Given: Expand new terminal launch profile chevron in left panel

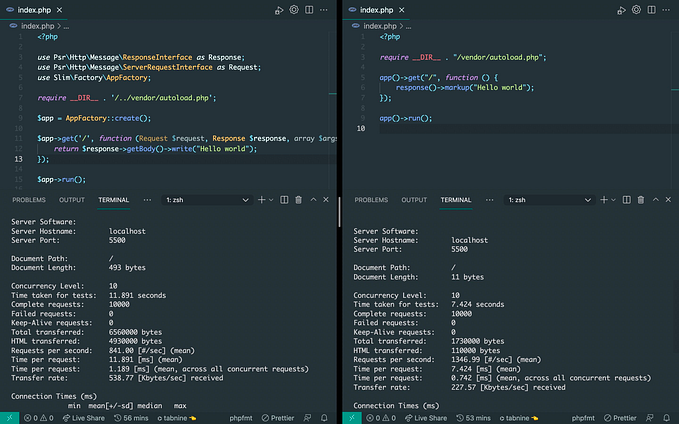Looking at the screenshot, I should coord(271,200).
